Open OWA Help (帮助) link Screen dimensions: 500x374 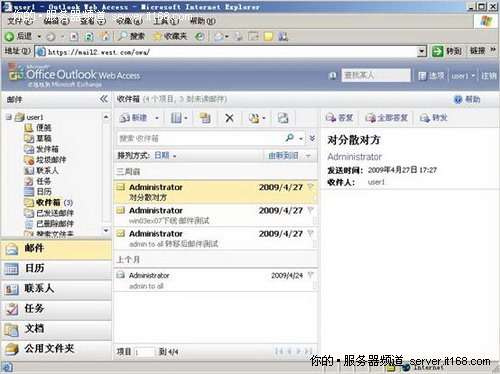click(x=467, y=99)
